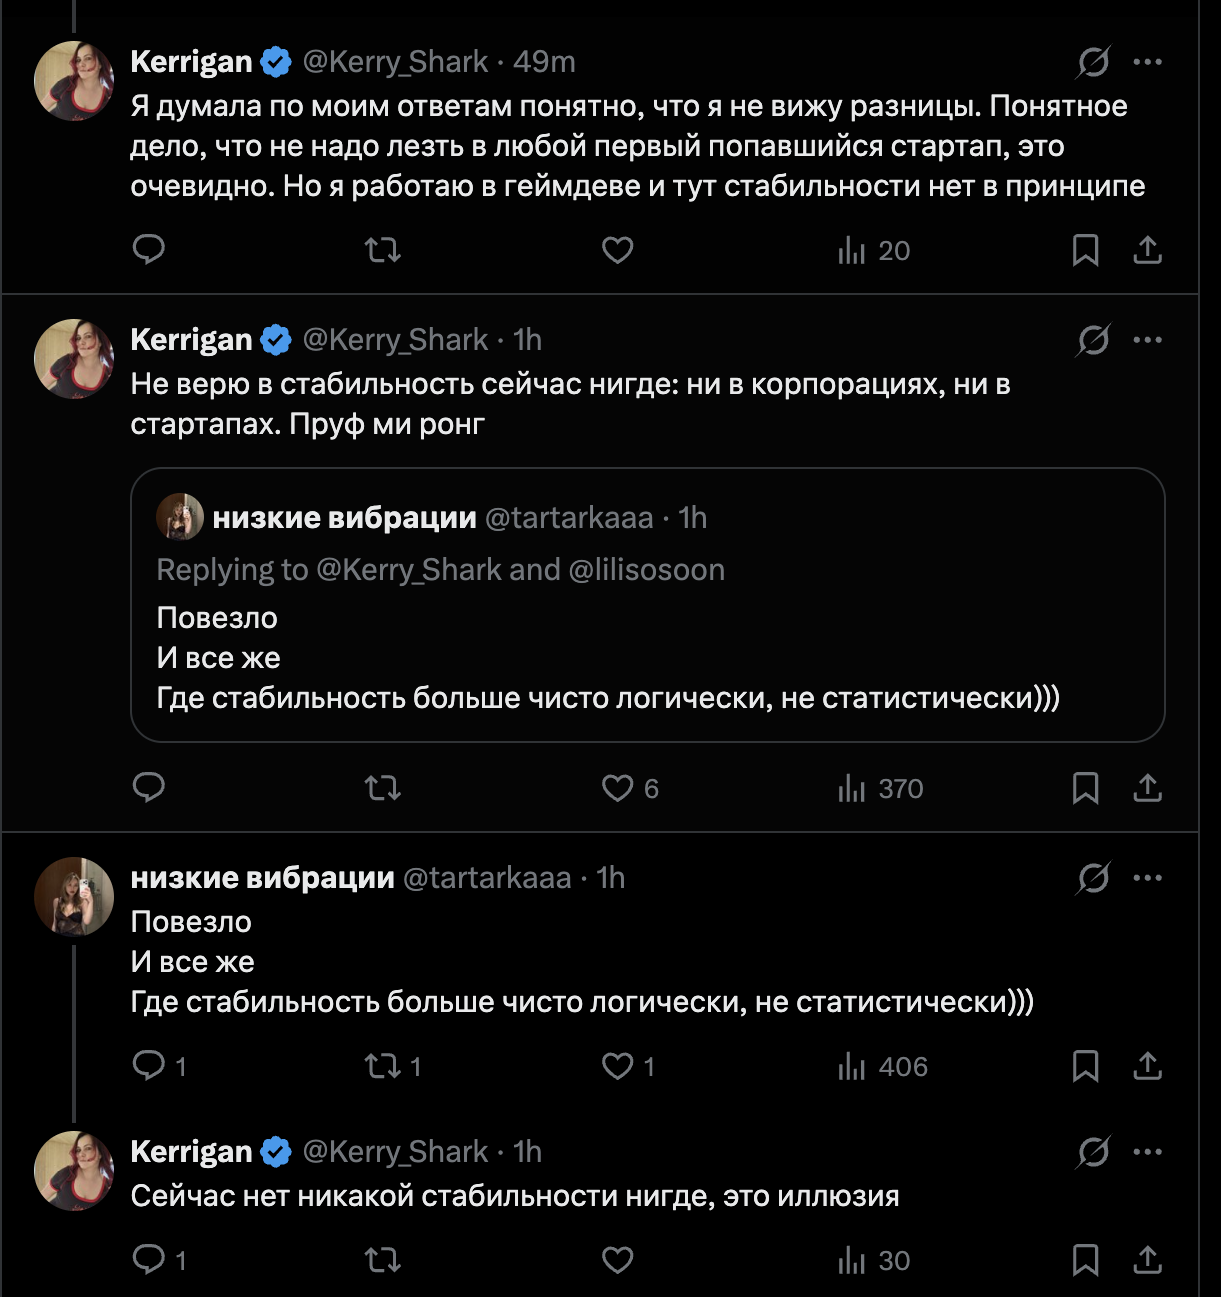Open more options on the quote tweet
1221x1297 pixels.
click(1147, 341)
